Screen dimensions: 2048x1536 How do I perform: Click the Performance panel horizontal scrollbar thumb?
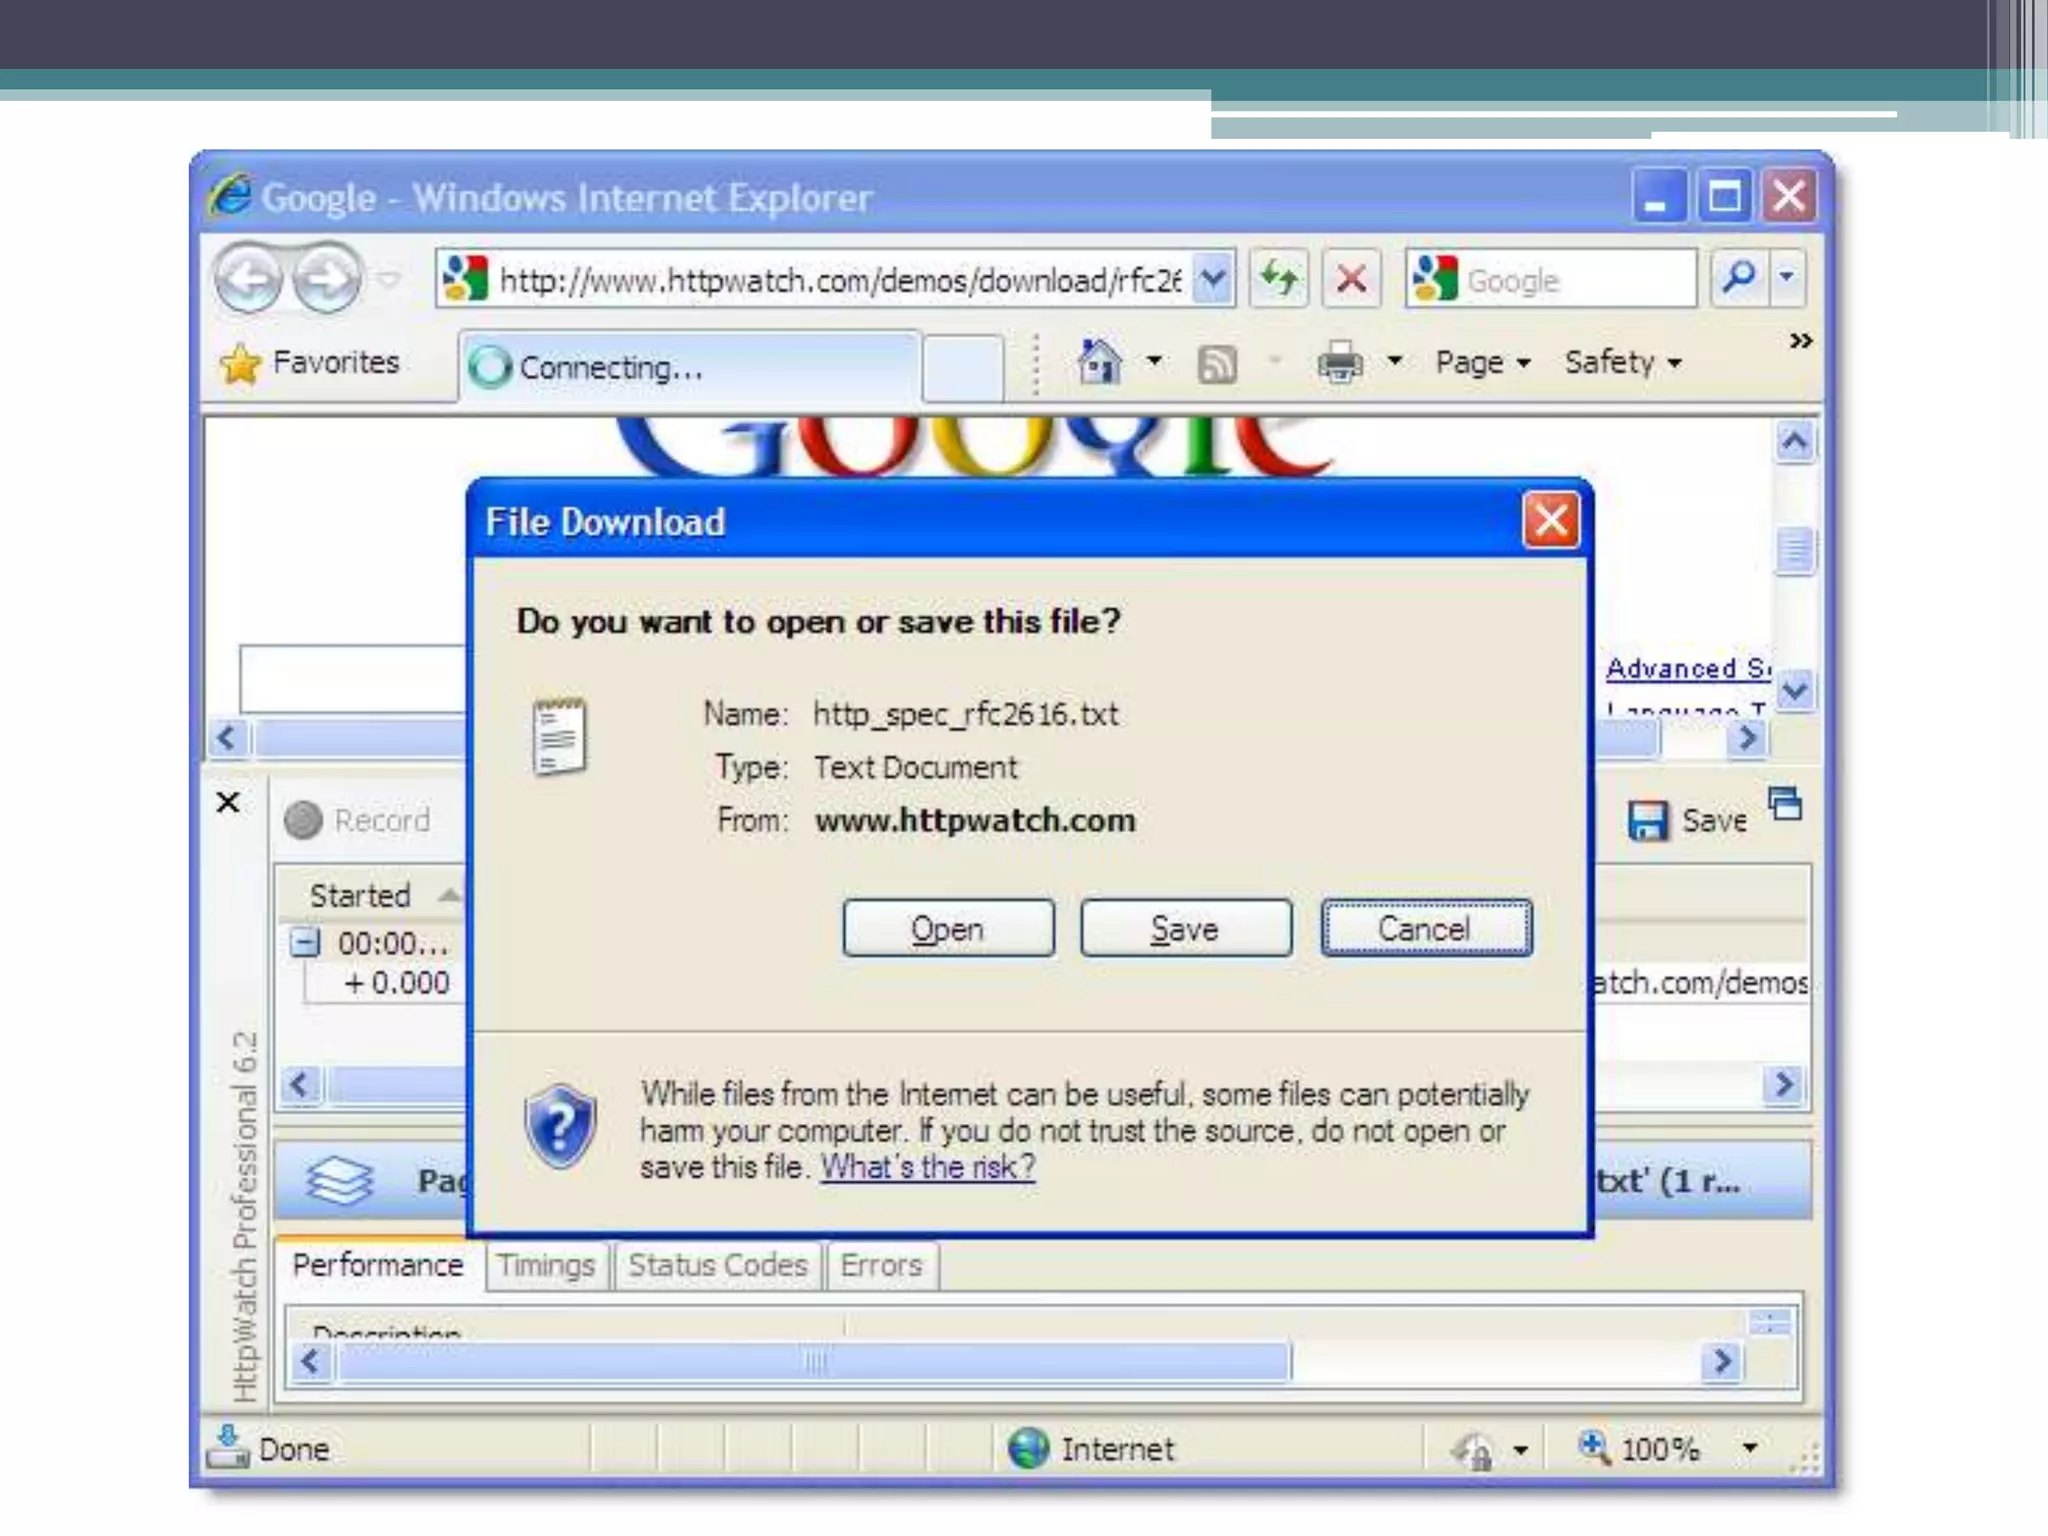click(815, 1362)
